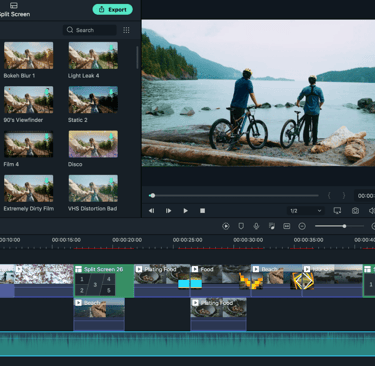Download the Film 4 effect
375x366 pixels.
pos(47,136)
